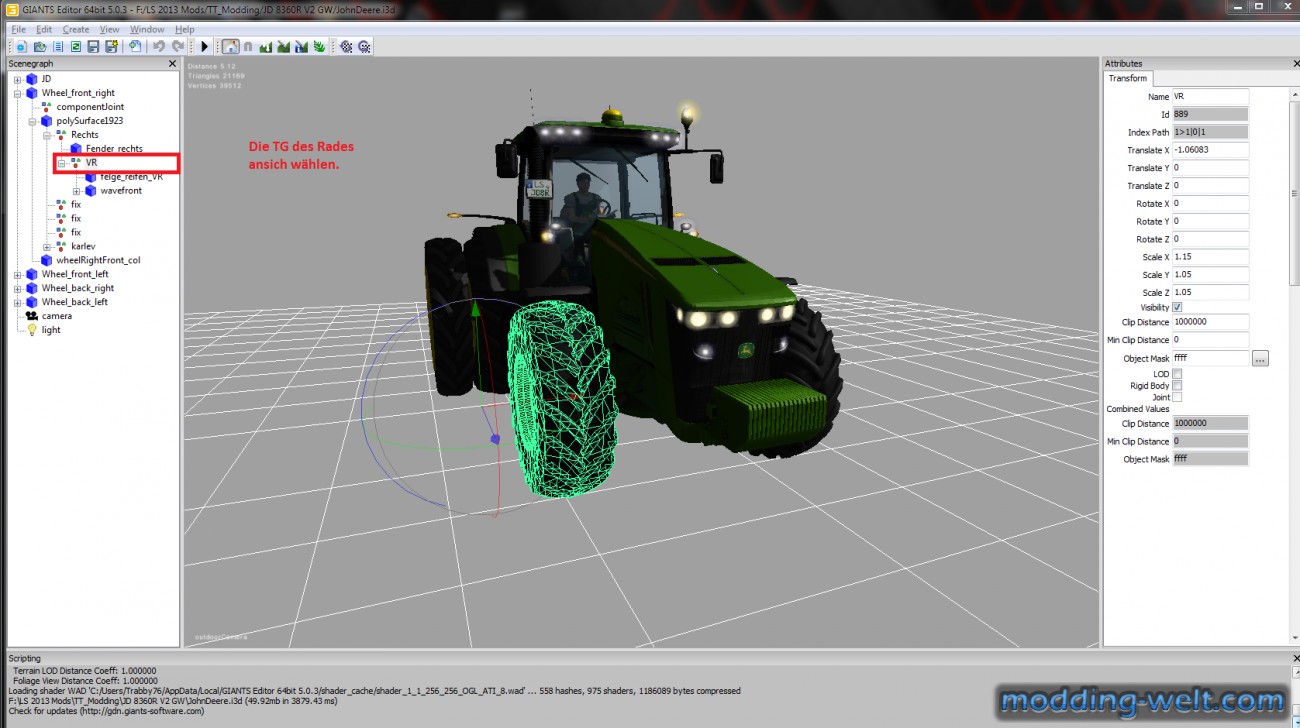The width and height of the screenshot is (1300, 728).
Task: Close the Scenegraph panel
Action: click(x=172, y=63)
